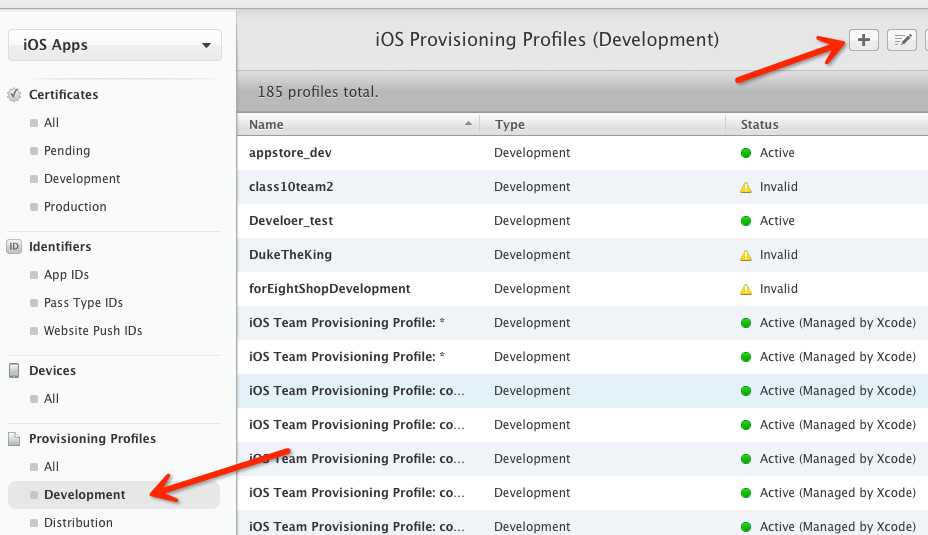Select Development under Provisioning Profiles

[x=85, y=495]
